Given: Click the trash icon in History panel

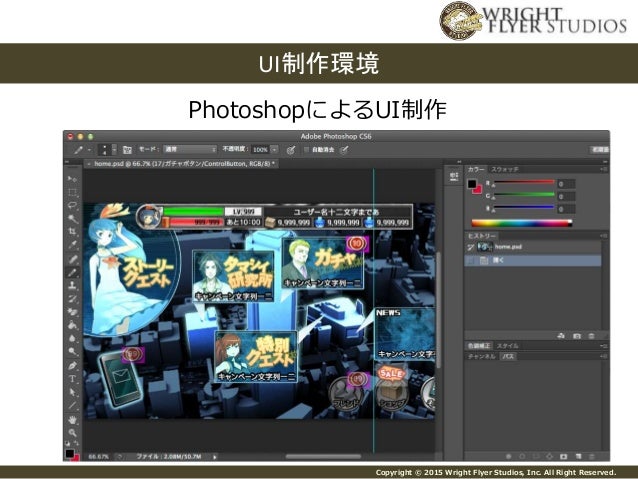Looking at the screenshot, I should pos(592,336).
